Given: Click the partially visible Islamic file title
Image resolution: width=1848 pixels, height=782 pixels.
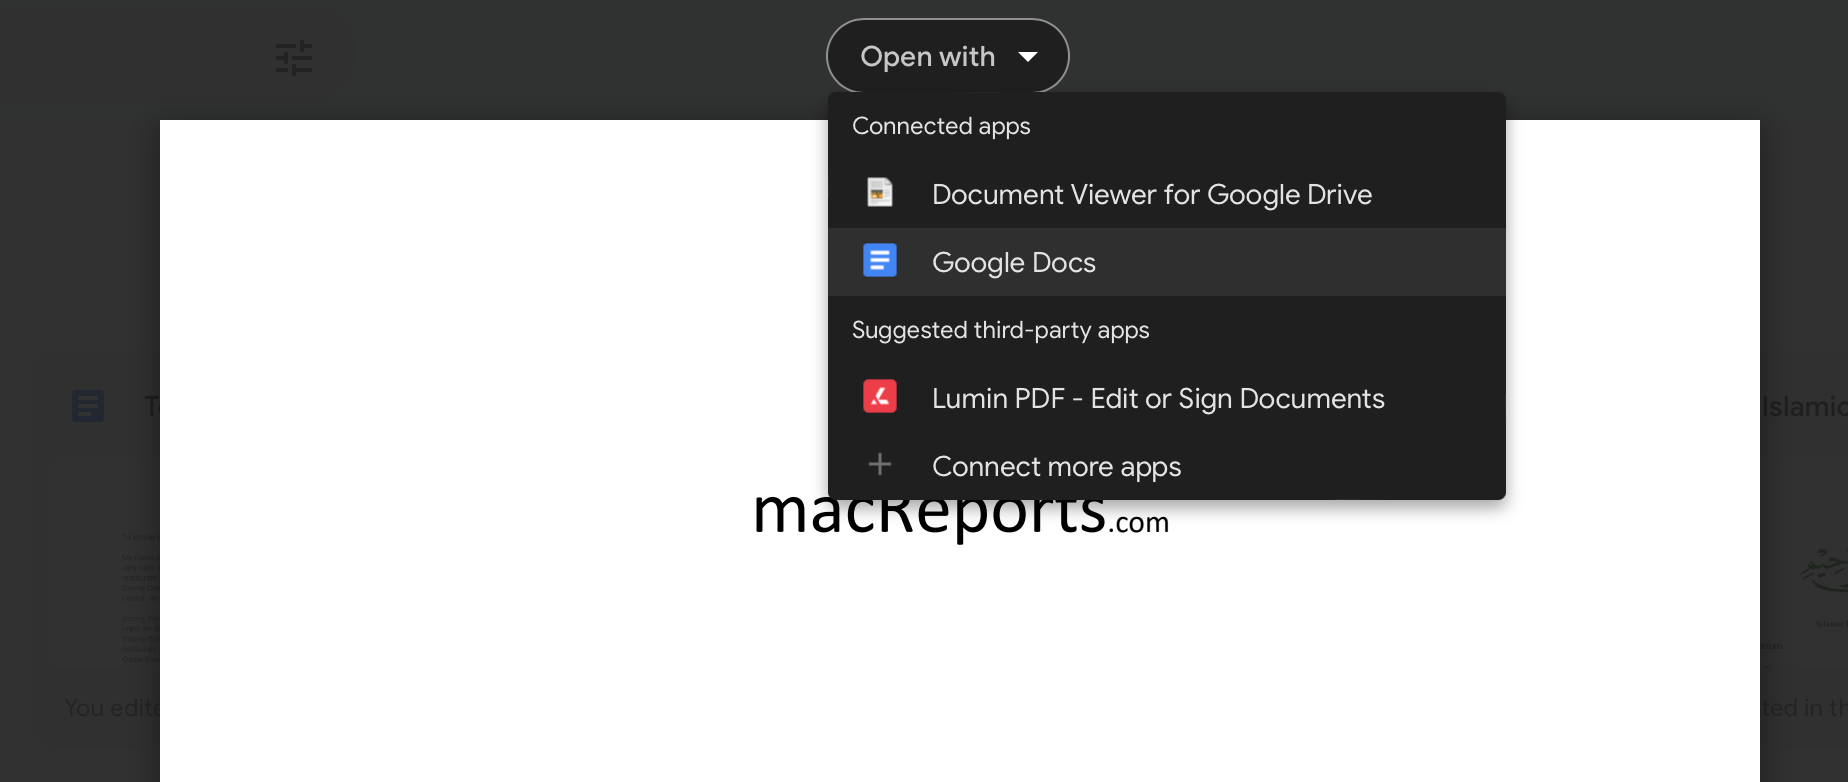Looking at the screenshot, I should coord(1802,406).
